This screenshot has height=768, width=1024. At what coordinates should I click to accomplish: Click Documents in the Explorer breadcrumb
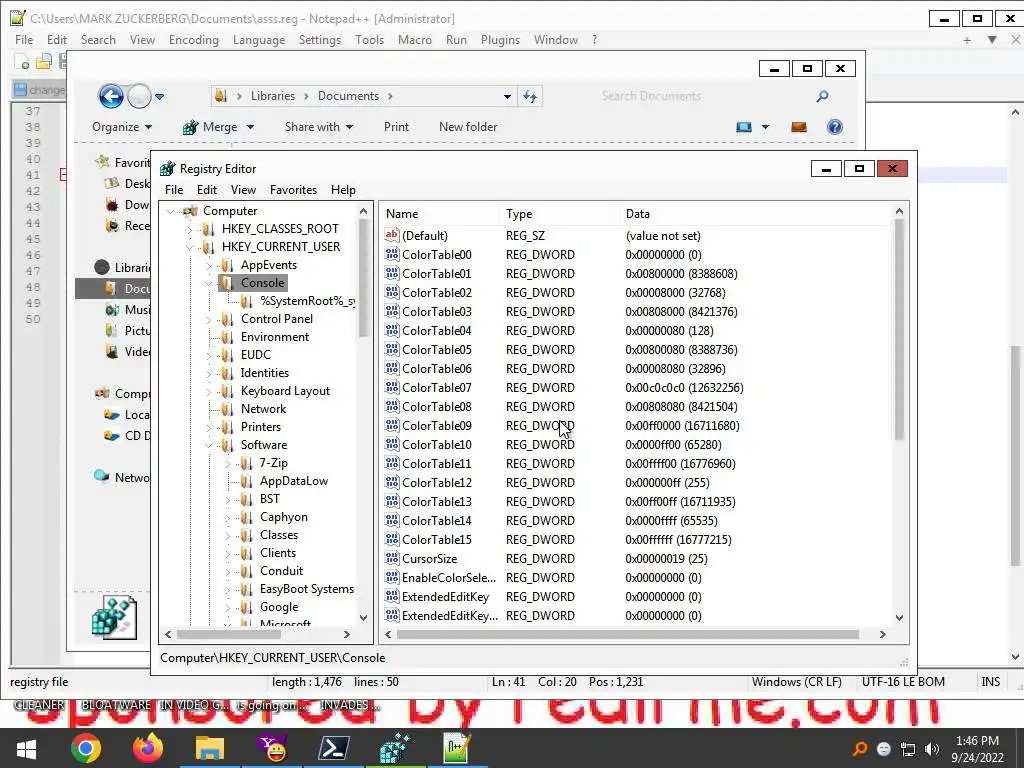point(348,96)
